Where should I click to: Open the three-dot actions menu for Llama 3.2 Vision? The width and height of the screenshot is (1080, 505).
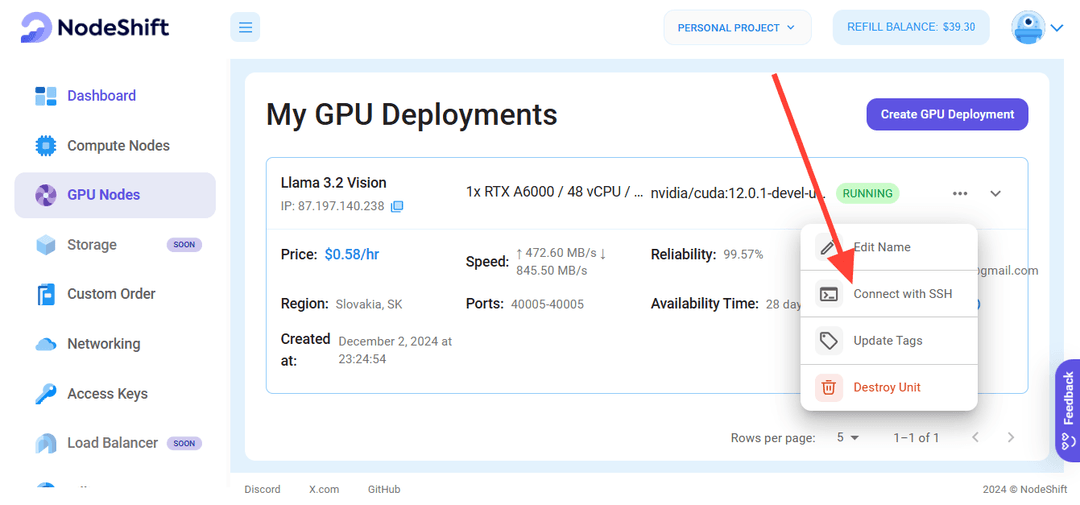(x=959, y=194)
